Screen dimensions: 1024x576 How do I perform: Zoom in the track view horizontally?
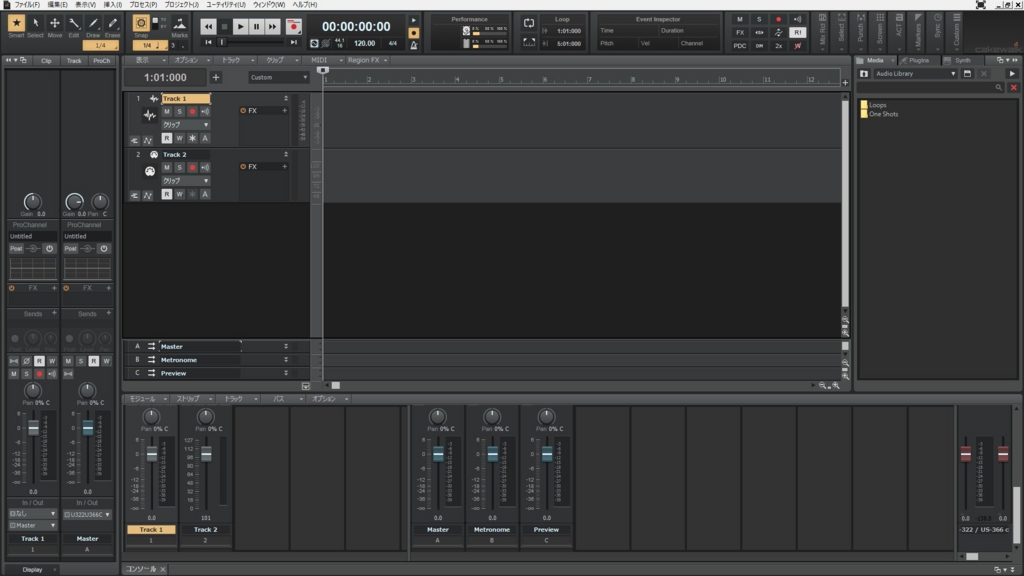tap(836, 386)
